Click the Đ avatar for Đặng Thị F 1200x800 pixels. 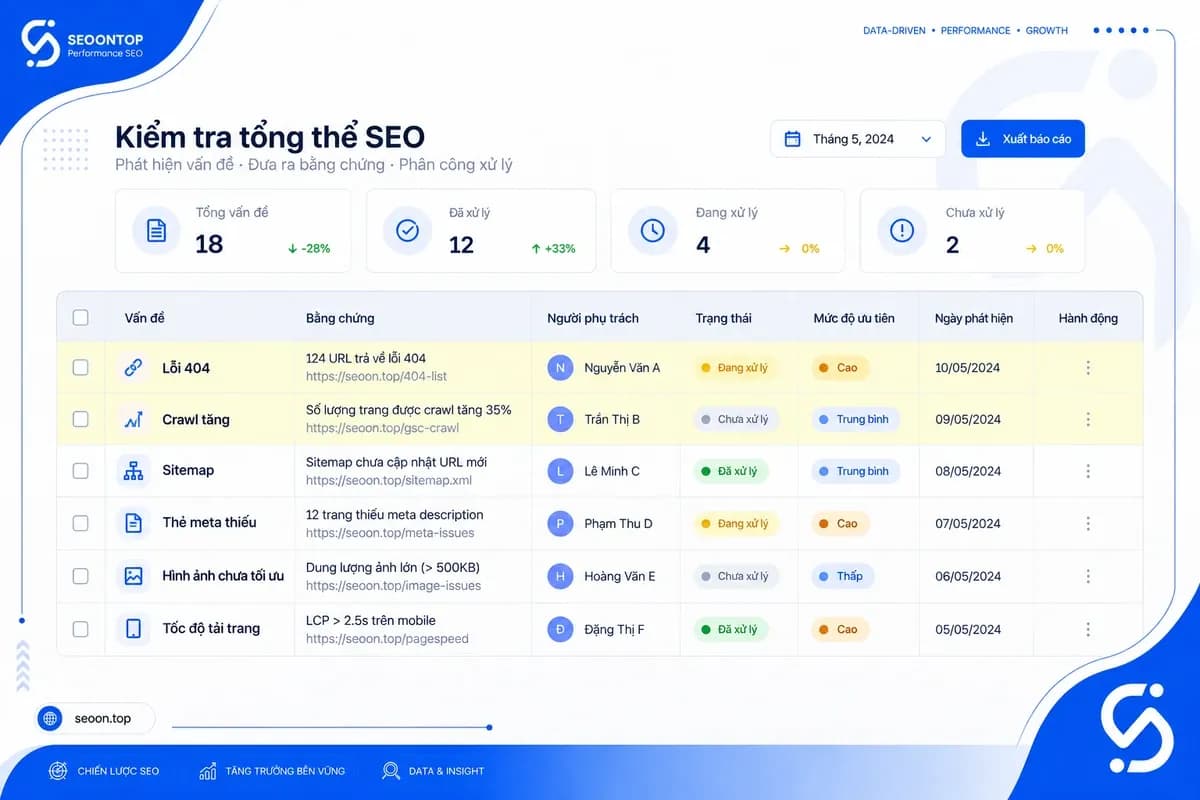click(x=560, y=629)
